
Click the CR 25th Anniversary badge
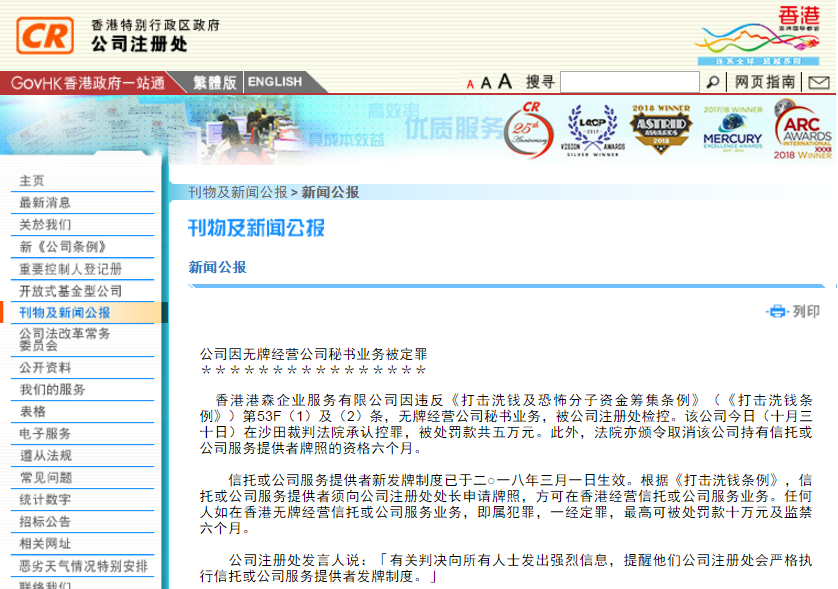(528, 130)
